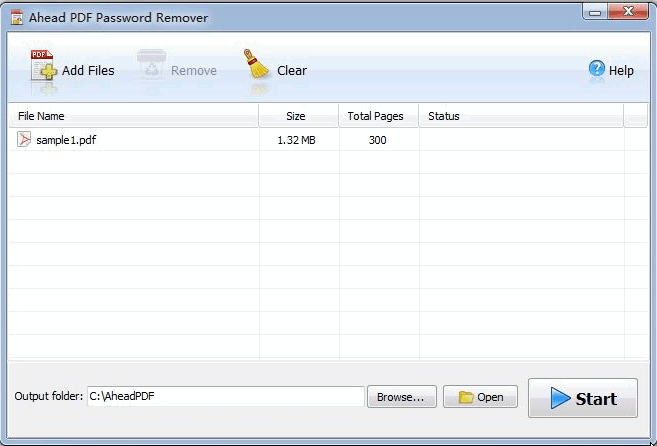Click the Add Files PDF icon

[44, 65]
